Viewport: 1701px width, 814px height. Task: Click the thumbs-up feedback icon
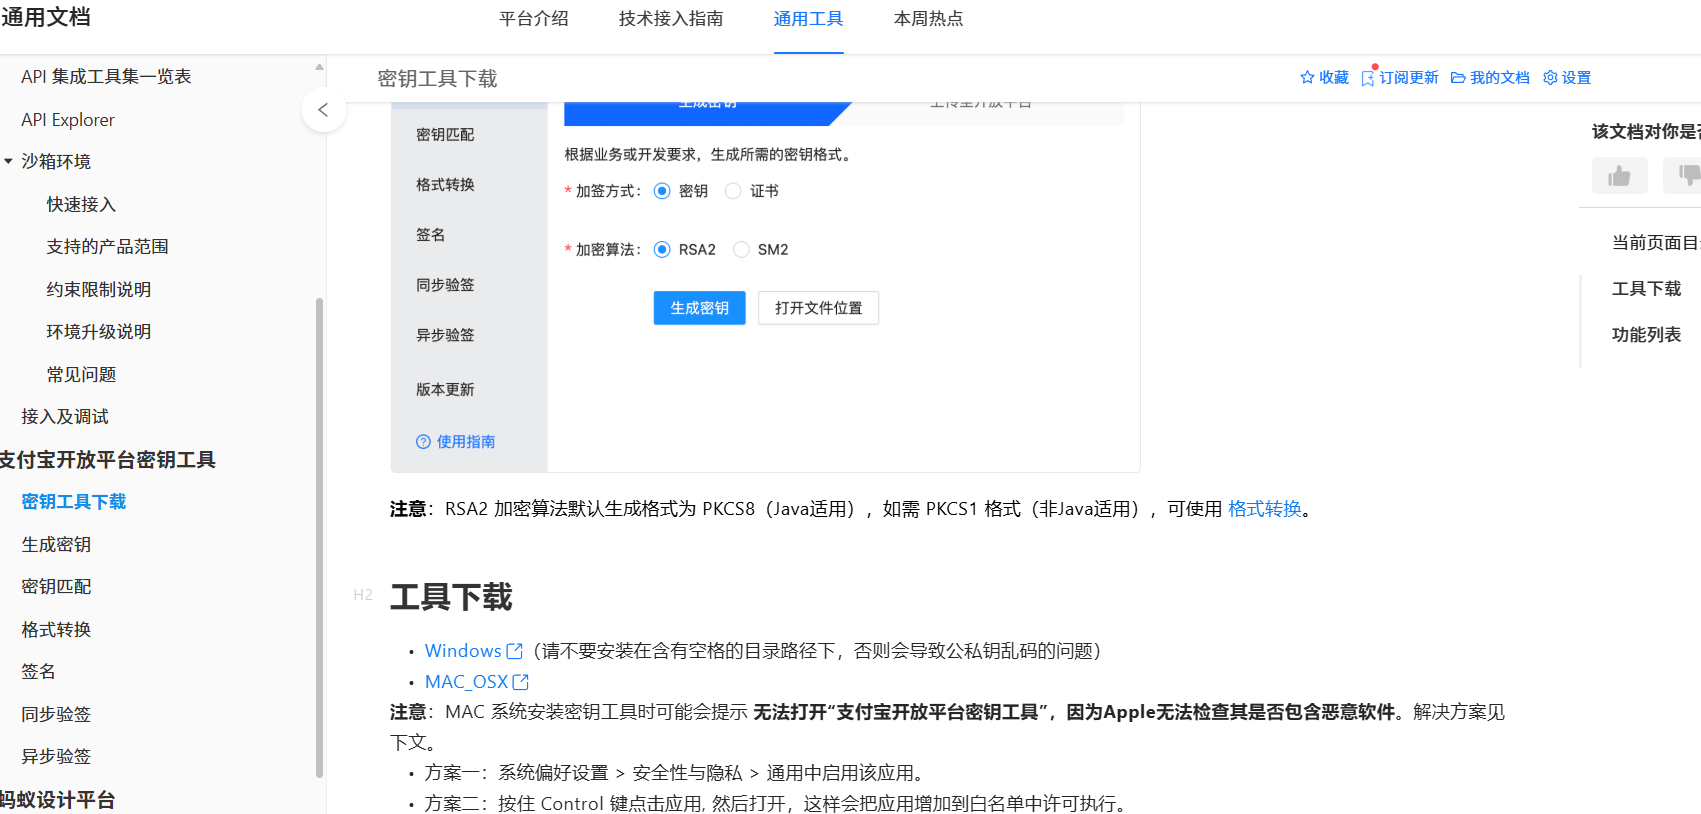point(1619,176)
